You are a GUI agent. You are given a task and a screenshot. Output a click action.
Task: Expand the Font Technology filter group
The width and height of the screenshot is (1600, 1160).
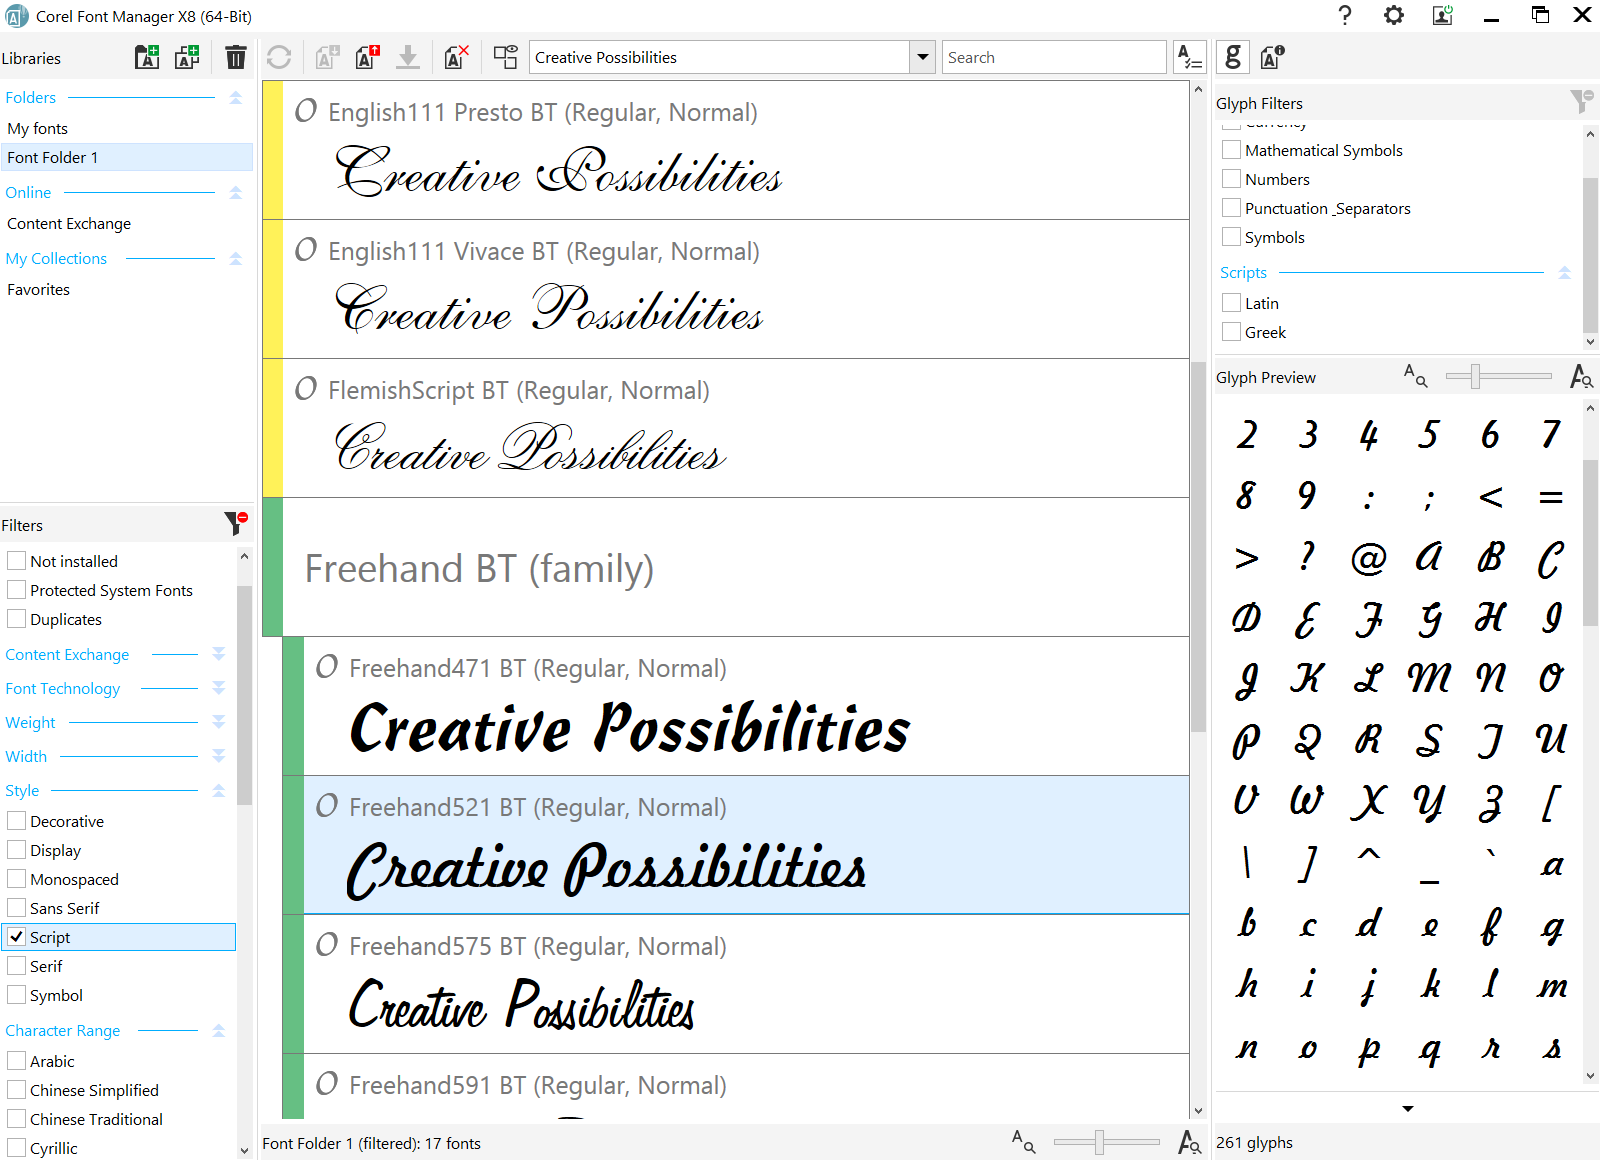click(219, 688)
